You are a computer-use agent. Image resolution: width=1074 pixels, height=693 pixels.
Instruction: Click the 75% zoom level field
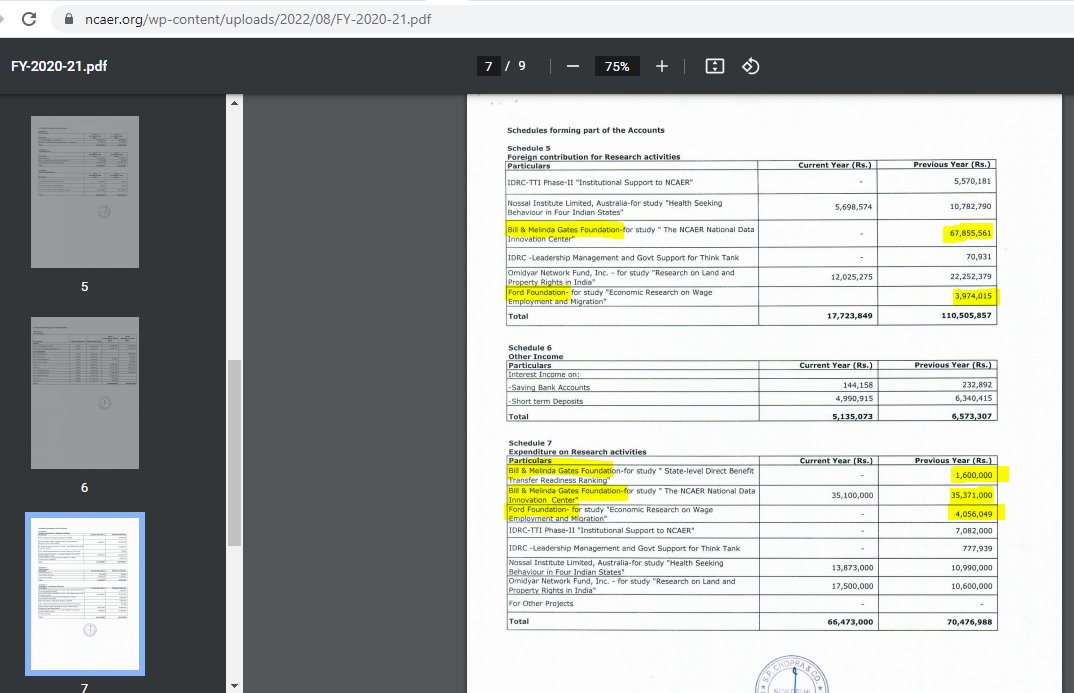coord(616,66)
